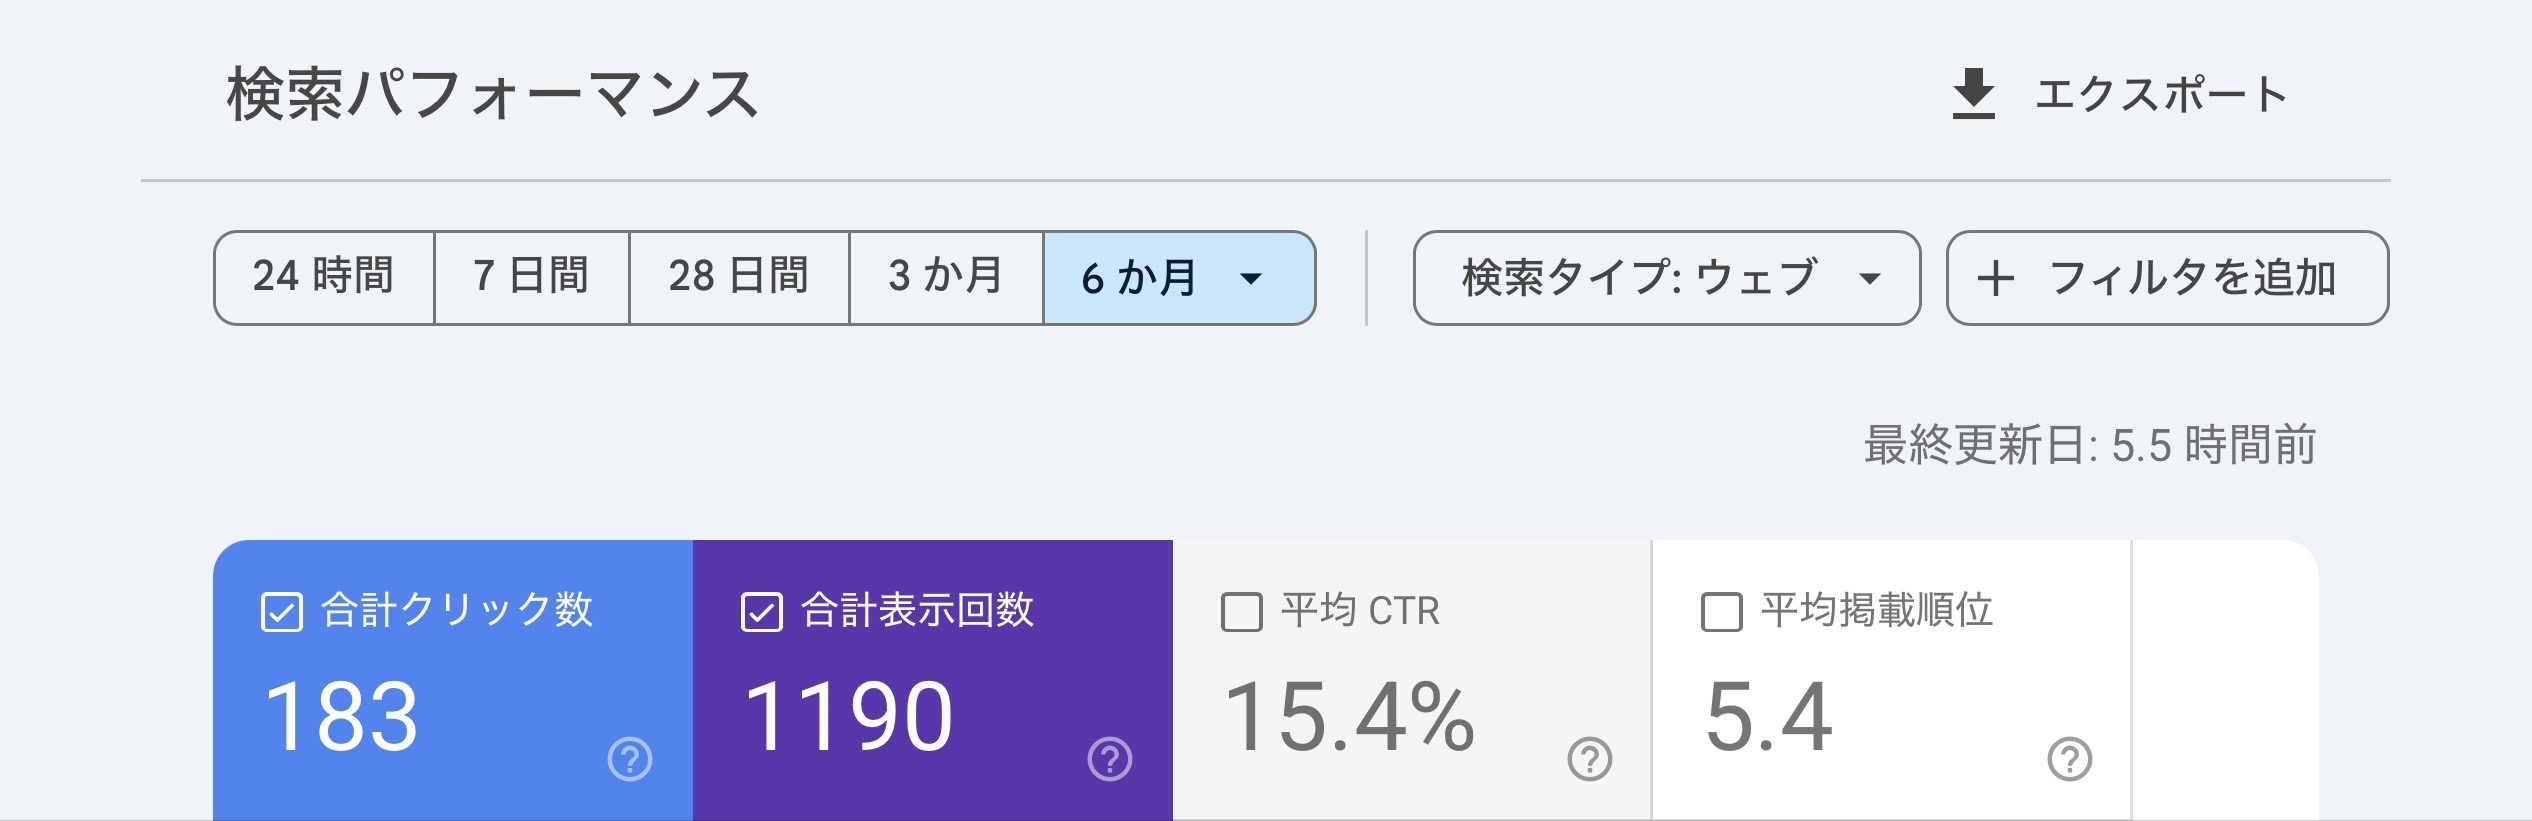This screenshot has width=2532, height=821.
Task: Select the 7 日間 range tab
Action: tap(531, 277)
